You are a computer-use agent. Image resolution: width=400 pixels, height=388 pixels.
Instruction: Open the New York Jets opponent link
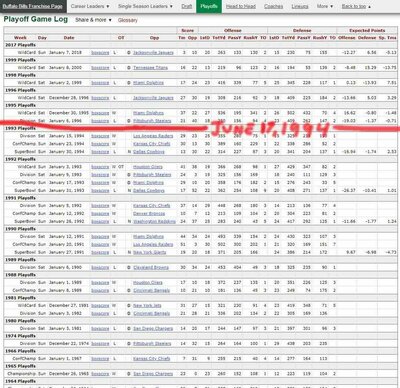click(147, 305)
